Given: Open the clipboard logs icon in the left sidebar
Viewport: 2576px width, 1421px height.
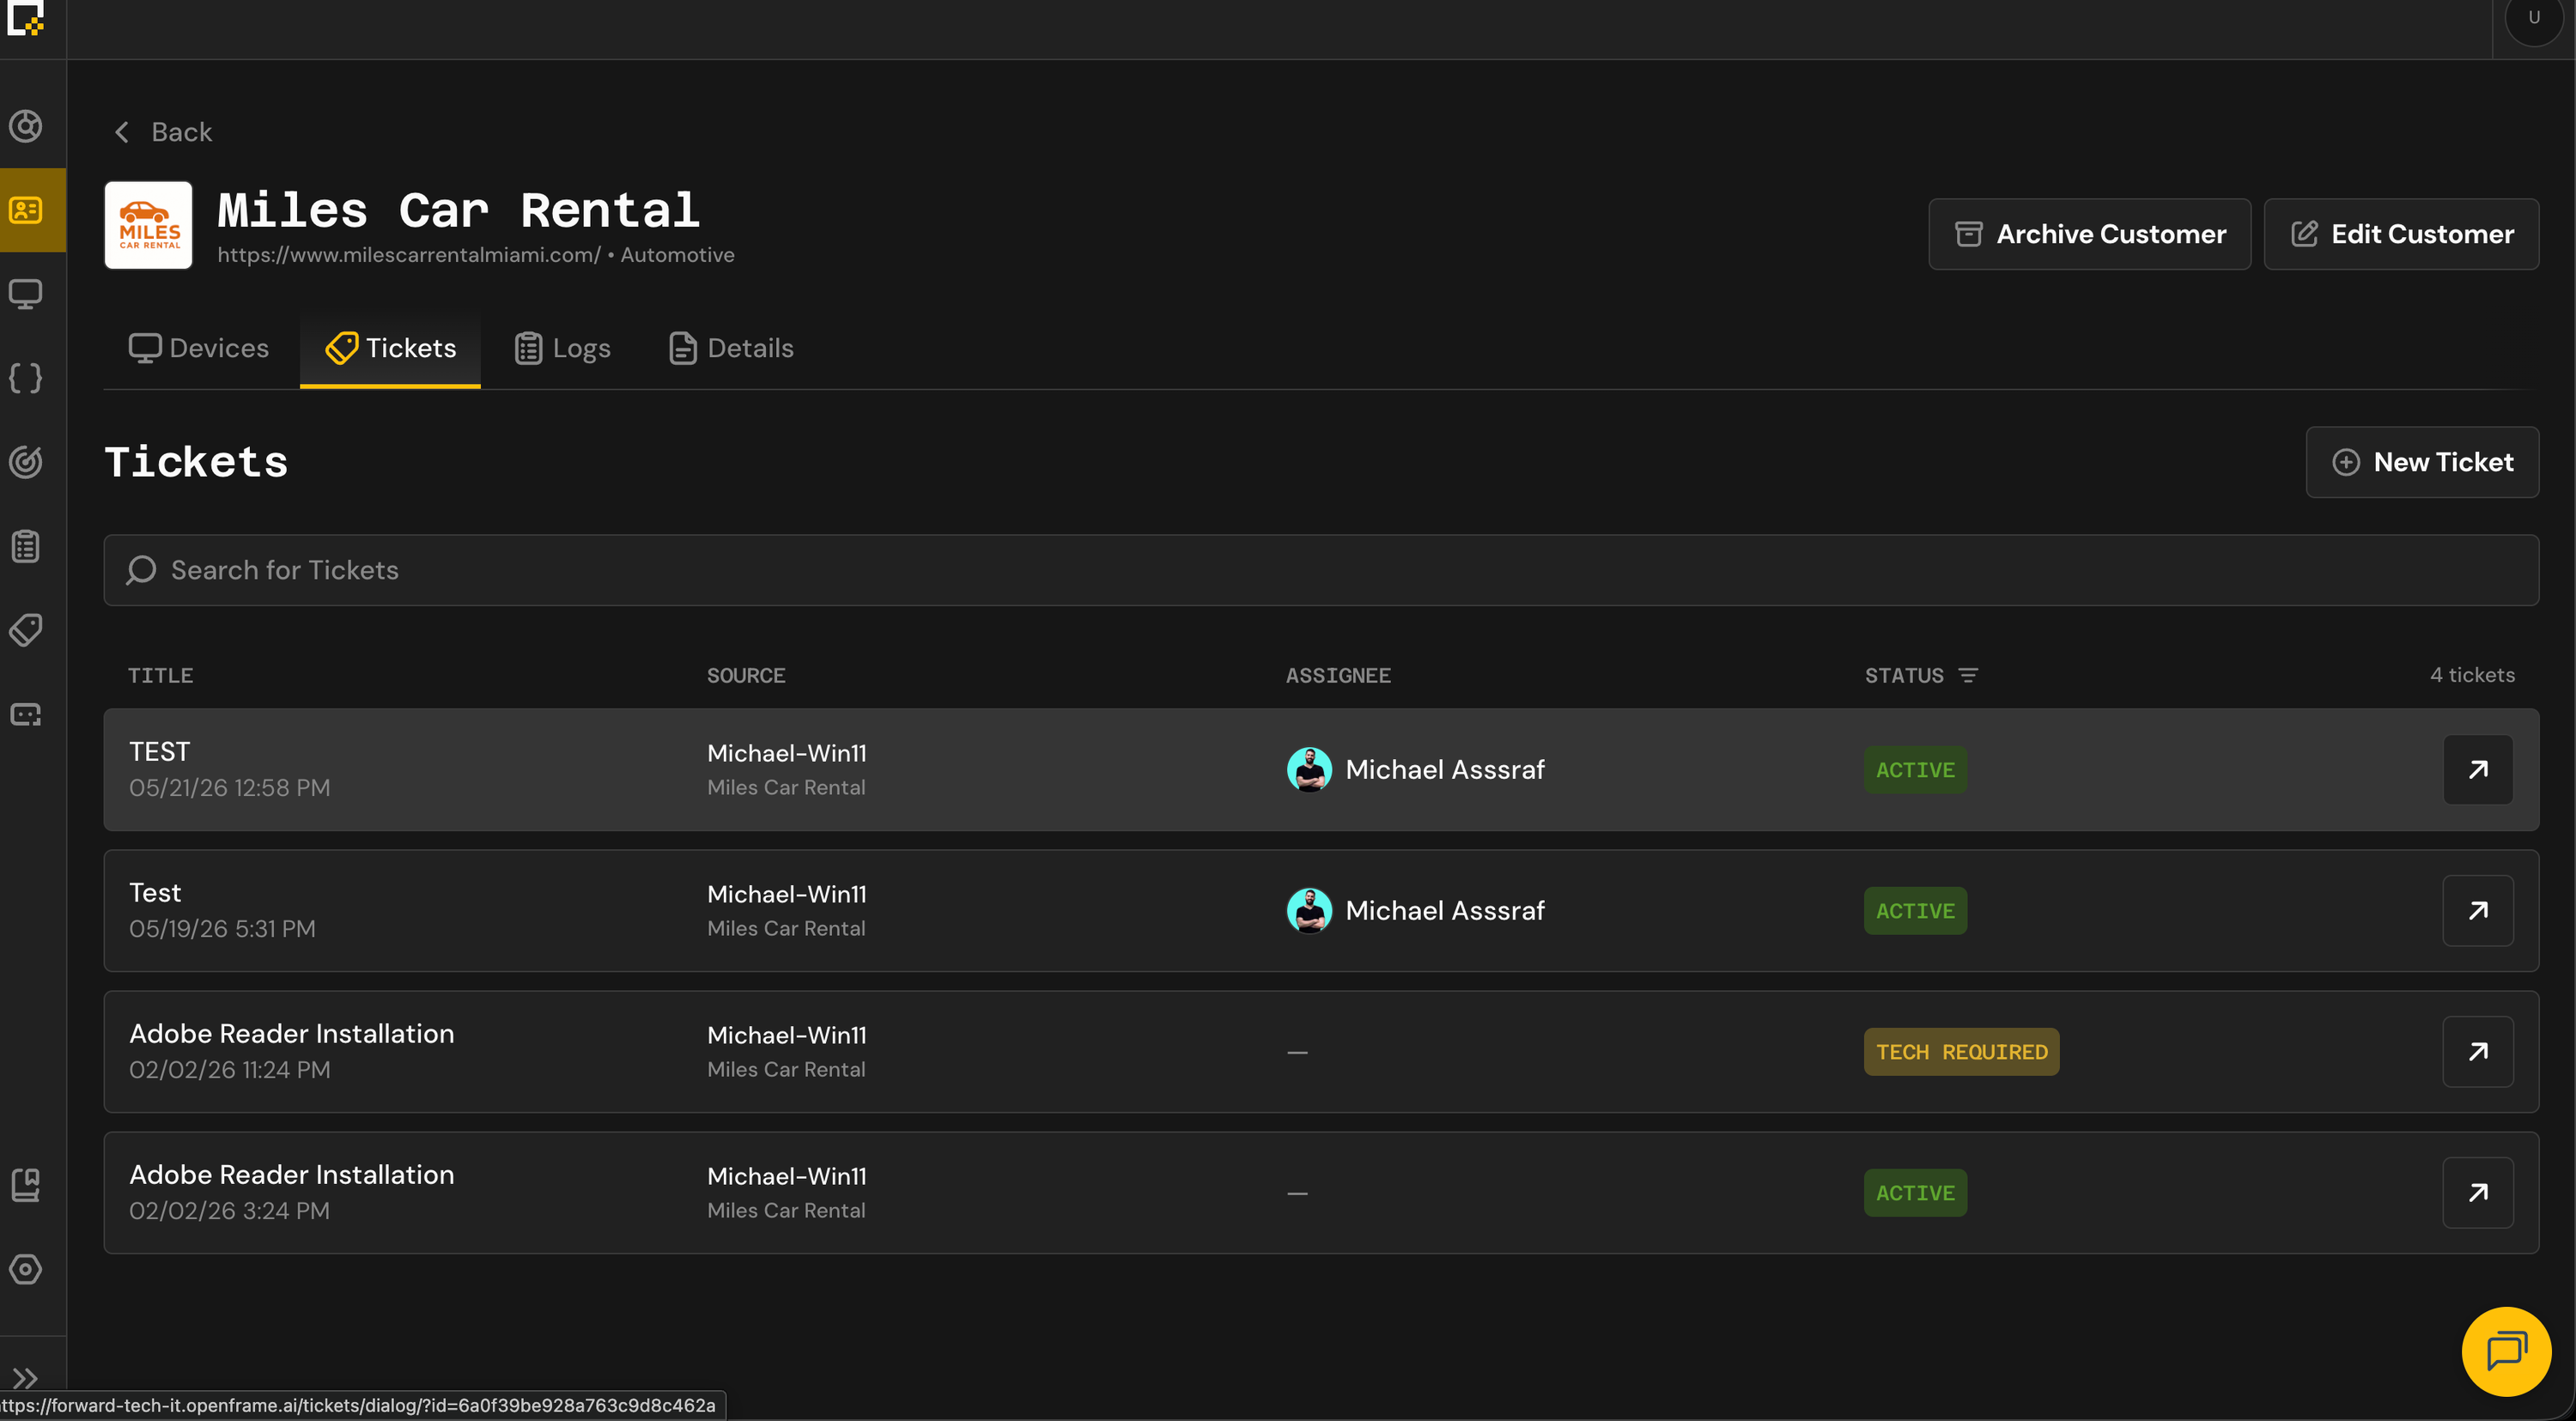Looking at the screenshot, I should click(26, 547).
